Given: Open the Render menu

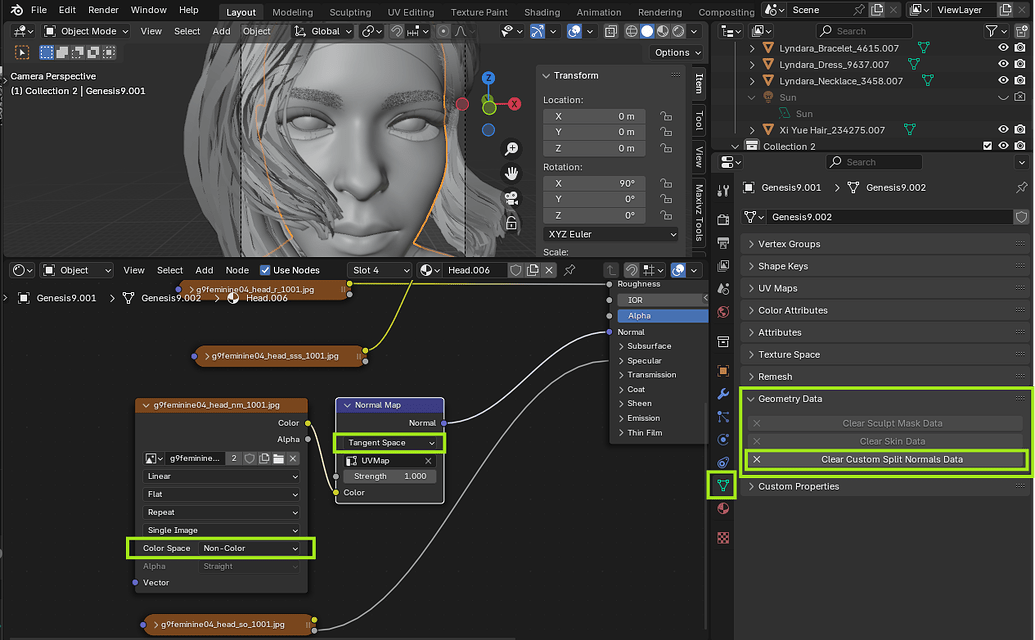Looking at the screenshot, I should click(x=103, y=10).
